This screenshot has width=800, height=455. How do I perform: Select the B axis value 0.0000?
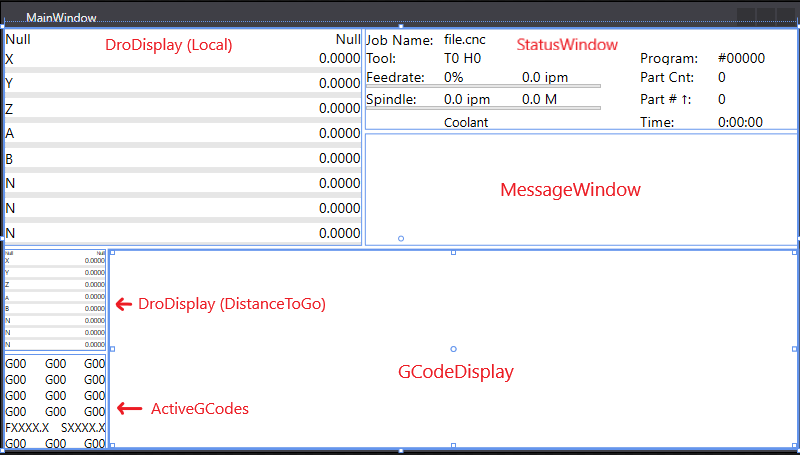339,158
